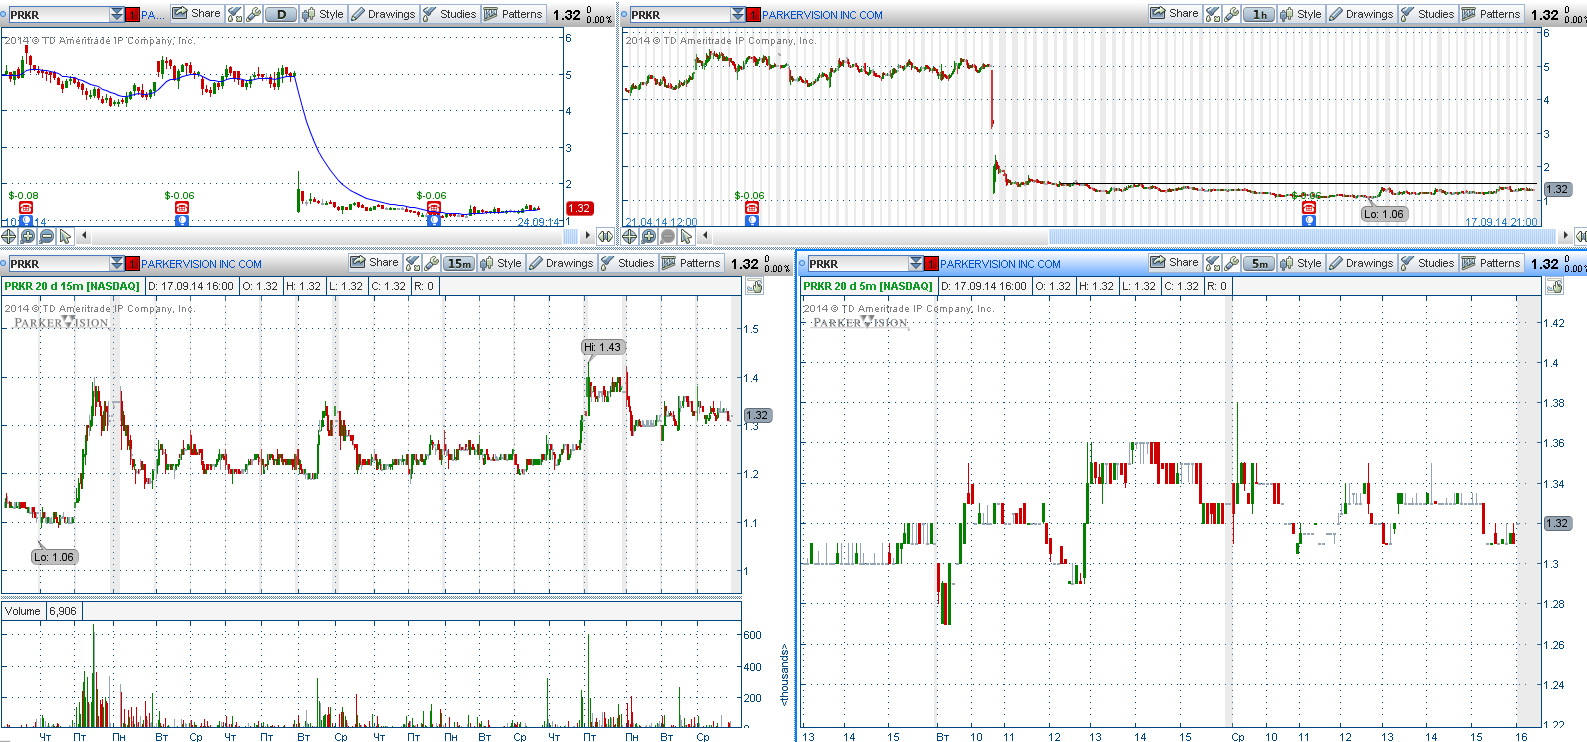Viewport: 1587px width, 742px height.
Task: Open chart settings wrench in 5m chart
Action: (x=1232, y=263)
